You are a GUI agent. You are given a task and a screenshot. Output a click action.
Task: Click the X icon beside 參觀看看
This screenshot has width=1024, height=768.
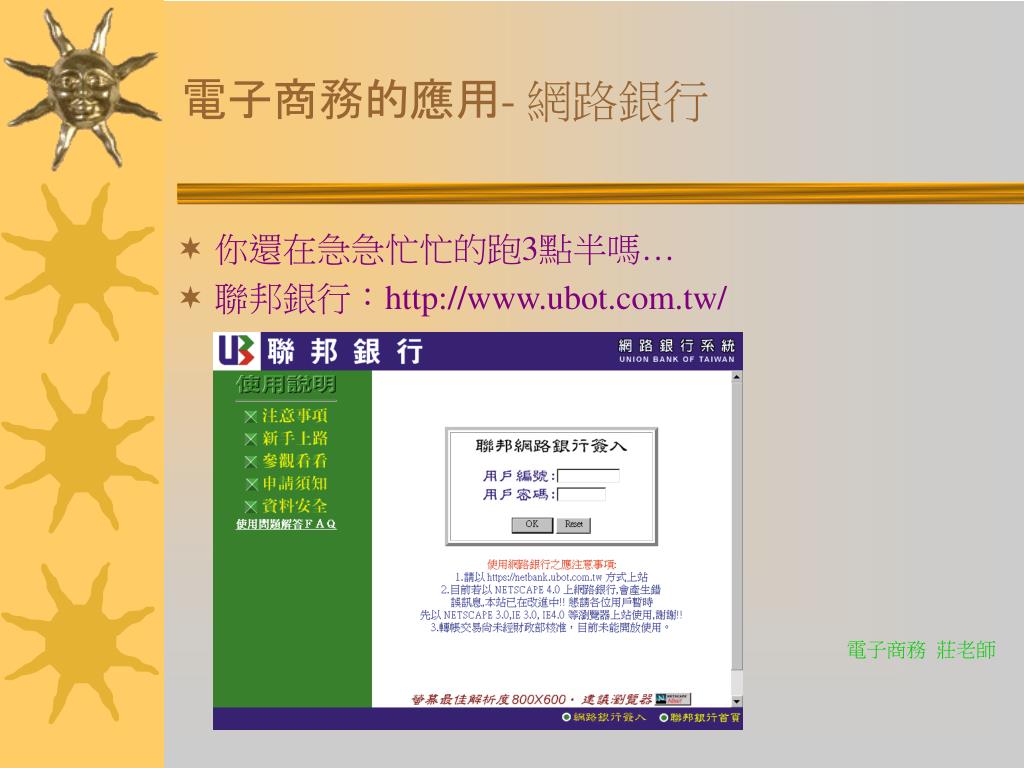pos(251,462)
